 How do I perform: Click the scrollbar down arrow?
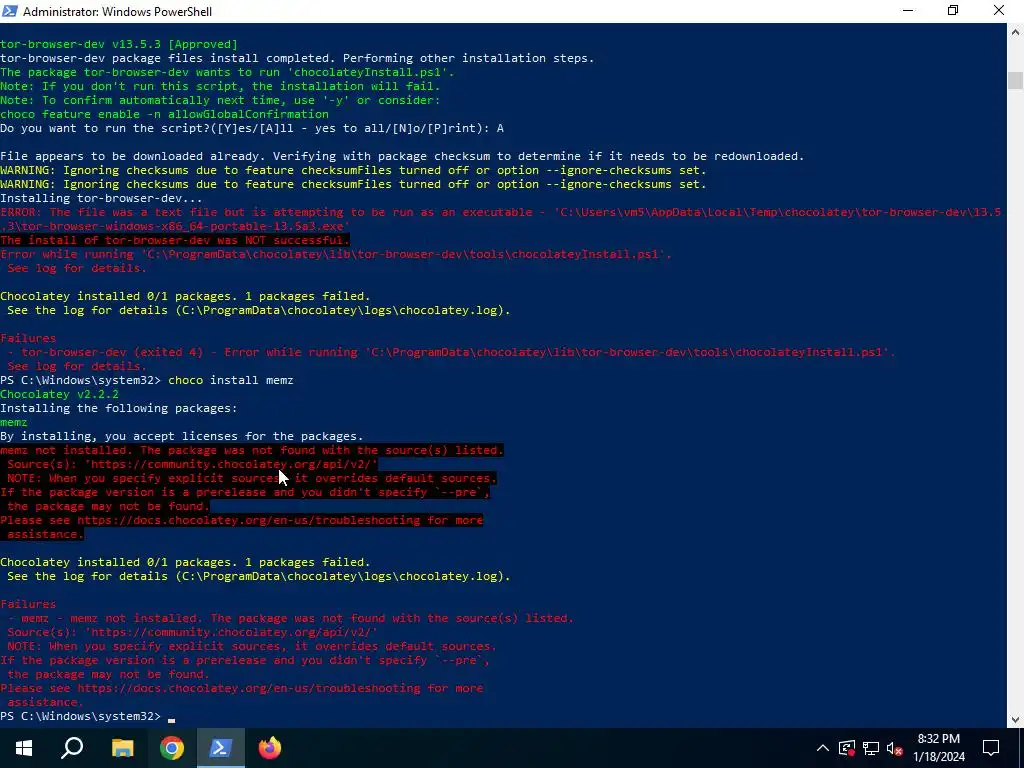[1016, 720]
